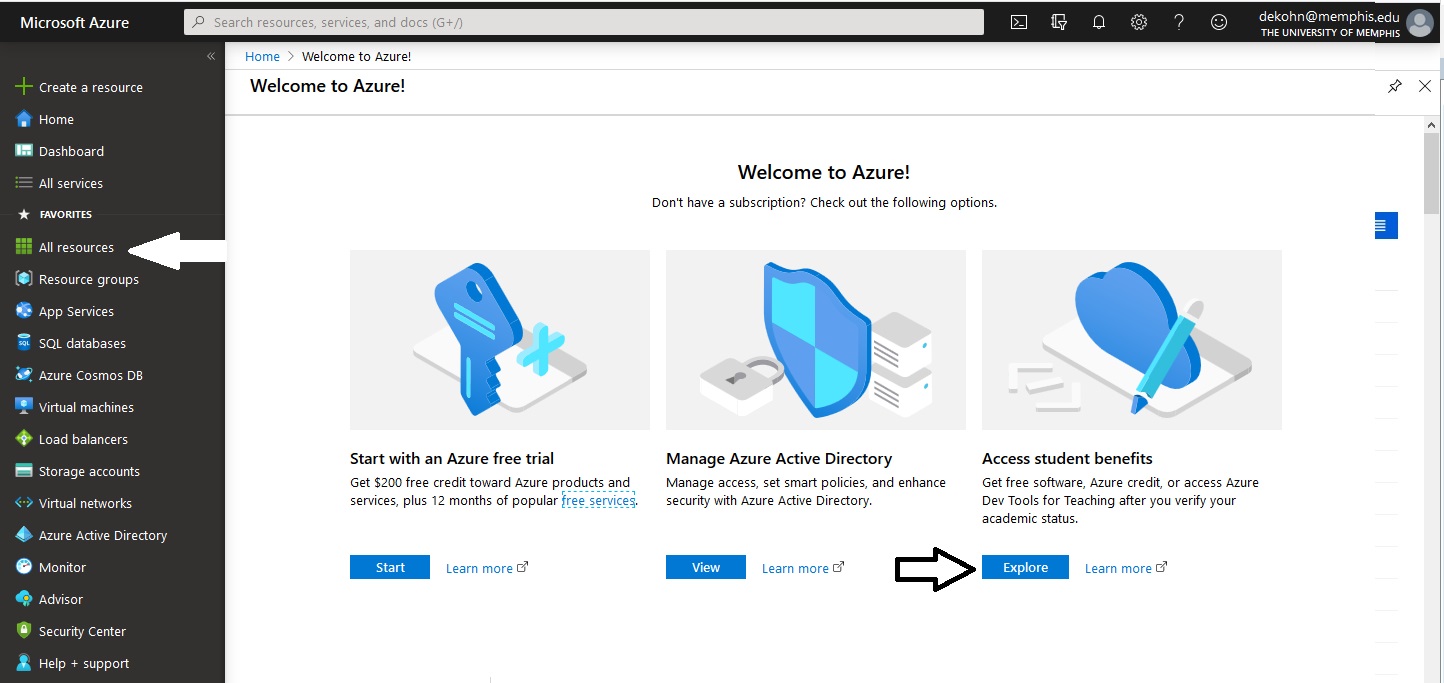Click the Create a resource plus icon
This screenshot has width=1444, height=683.
pyautogui.click(x=24, y=87)
